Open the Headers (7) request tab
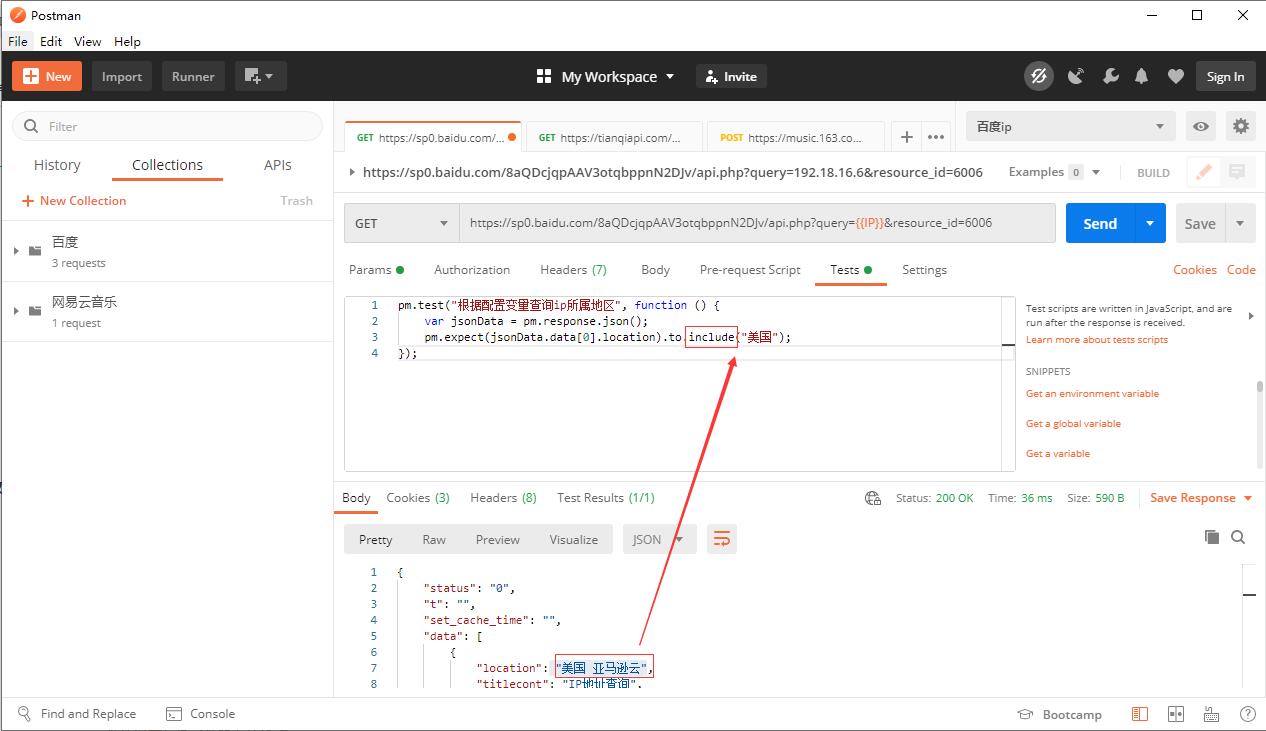1266x731 pixels. [573, 269]
